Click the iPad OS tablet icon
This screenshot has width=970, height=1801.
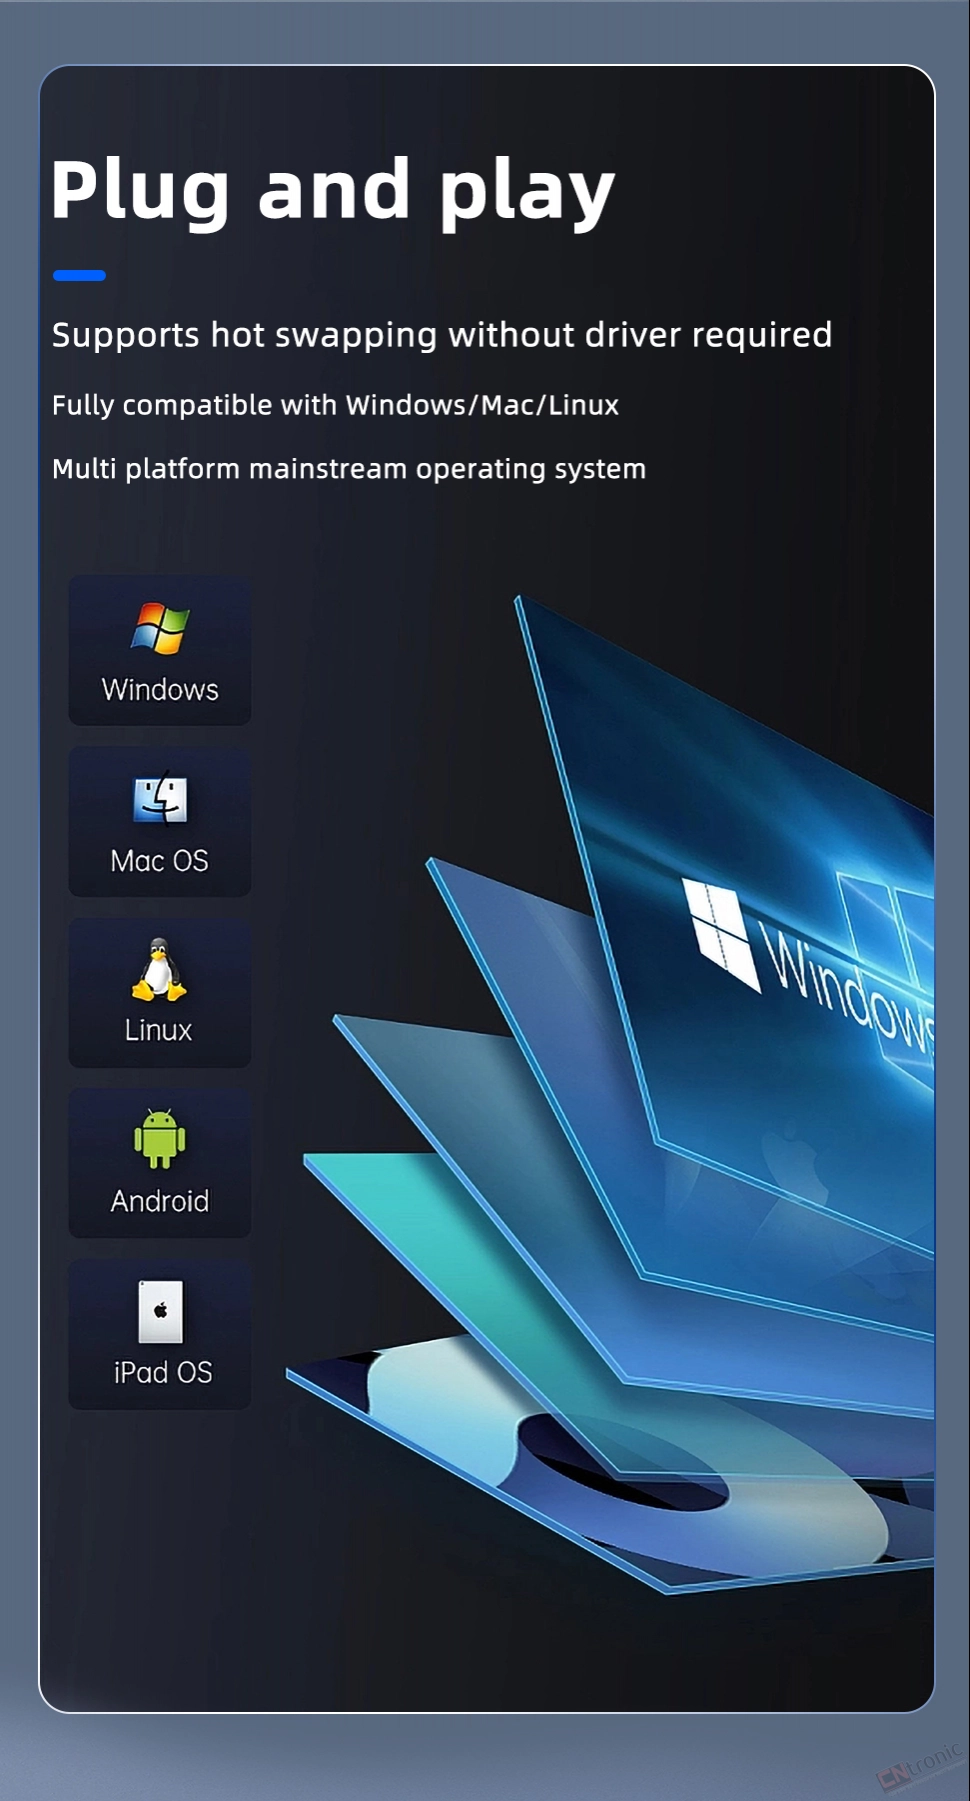pyautogui.click(x=160, y=1311)
